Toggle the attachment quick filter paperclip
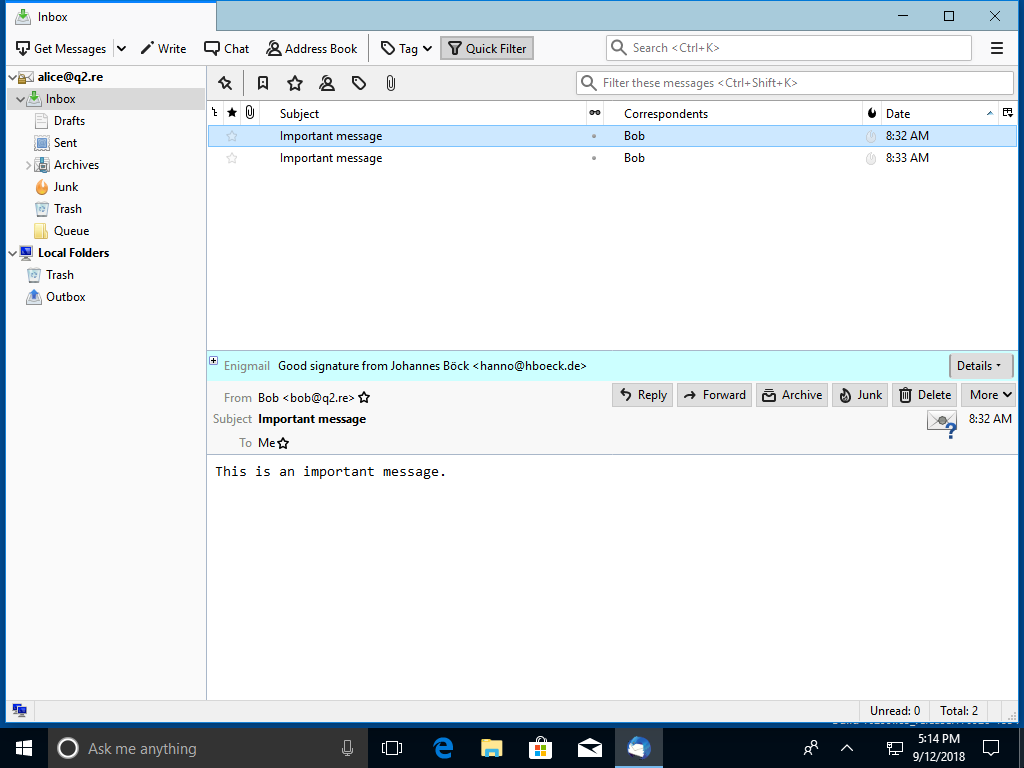Screen dimensions: 1024x768 (x=390, y=83)
